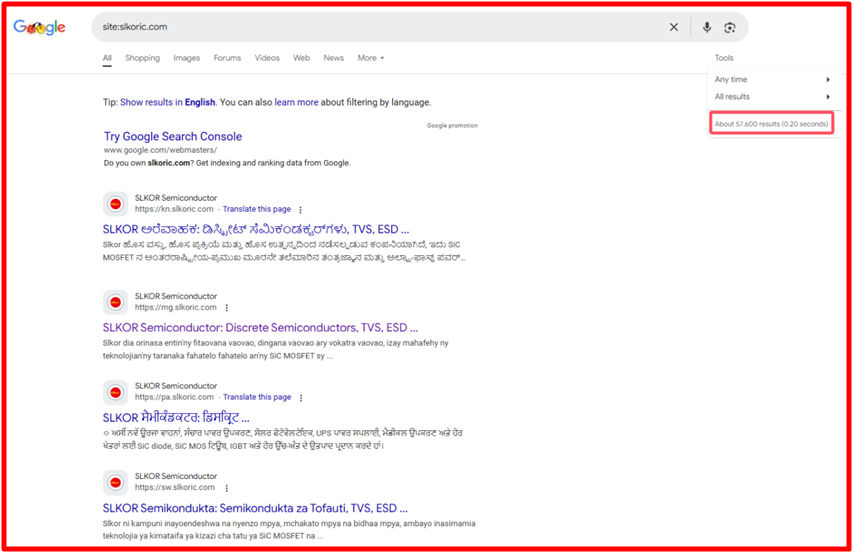The image size is (853, 553).
Task: Click the Tools button
Action: [723, 58]
